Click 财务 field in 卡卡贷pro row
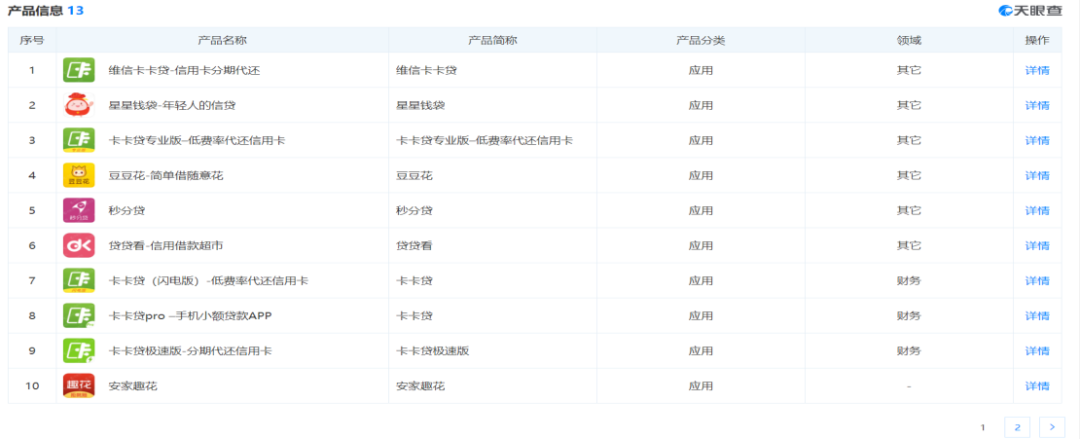 [908, 316]
